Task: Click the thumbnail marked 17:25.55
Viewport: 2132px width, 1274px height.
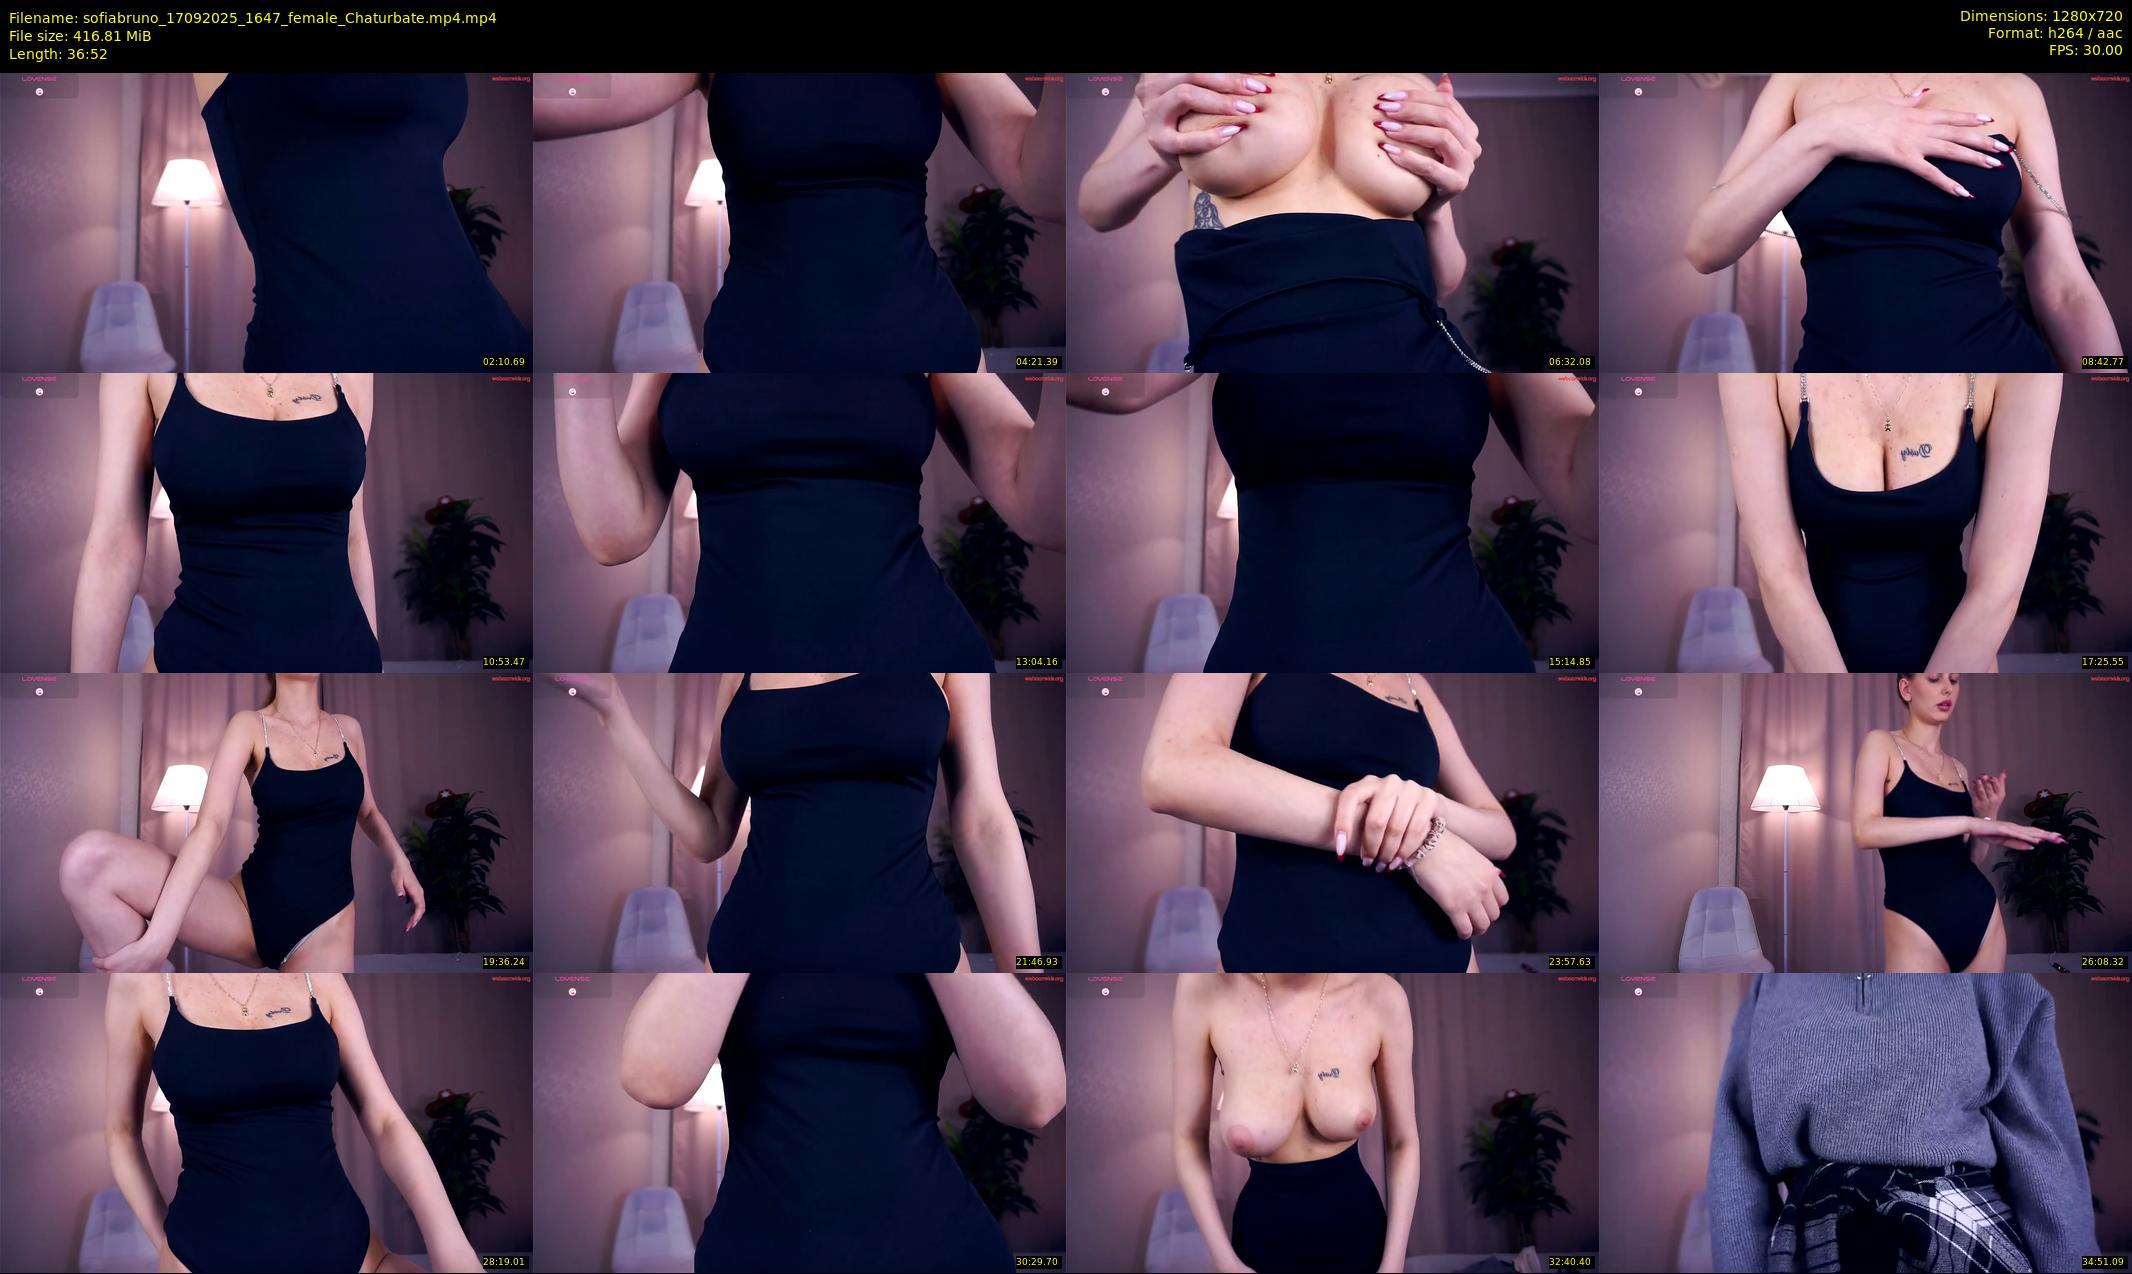Action: (x=1865, y=522)
